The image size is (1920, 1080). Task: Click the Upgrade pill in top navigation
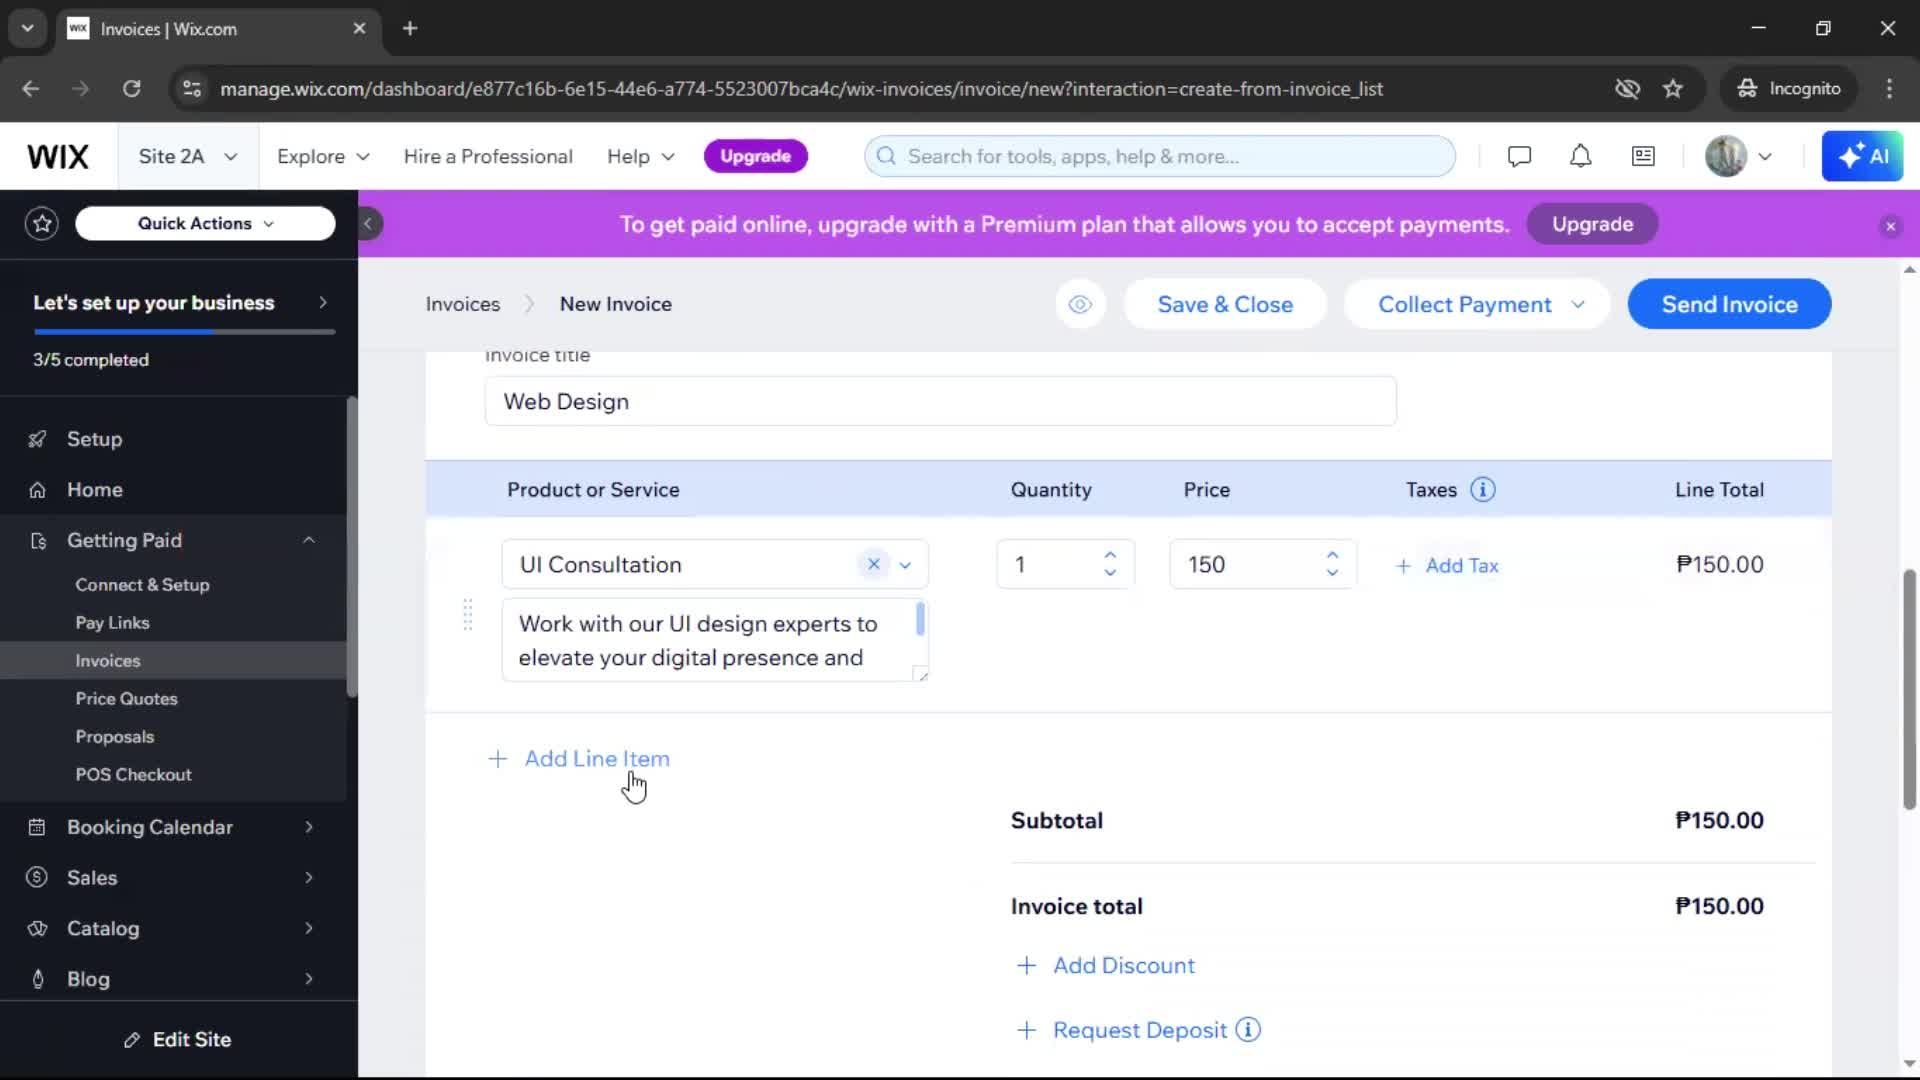tap(756, 157)
